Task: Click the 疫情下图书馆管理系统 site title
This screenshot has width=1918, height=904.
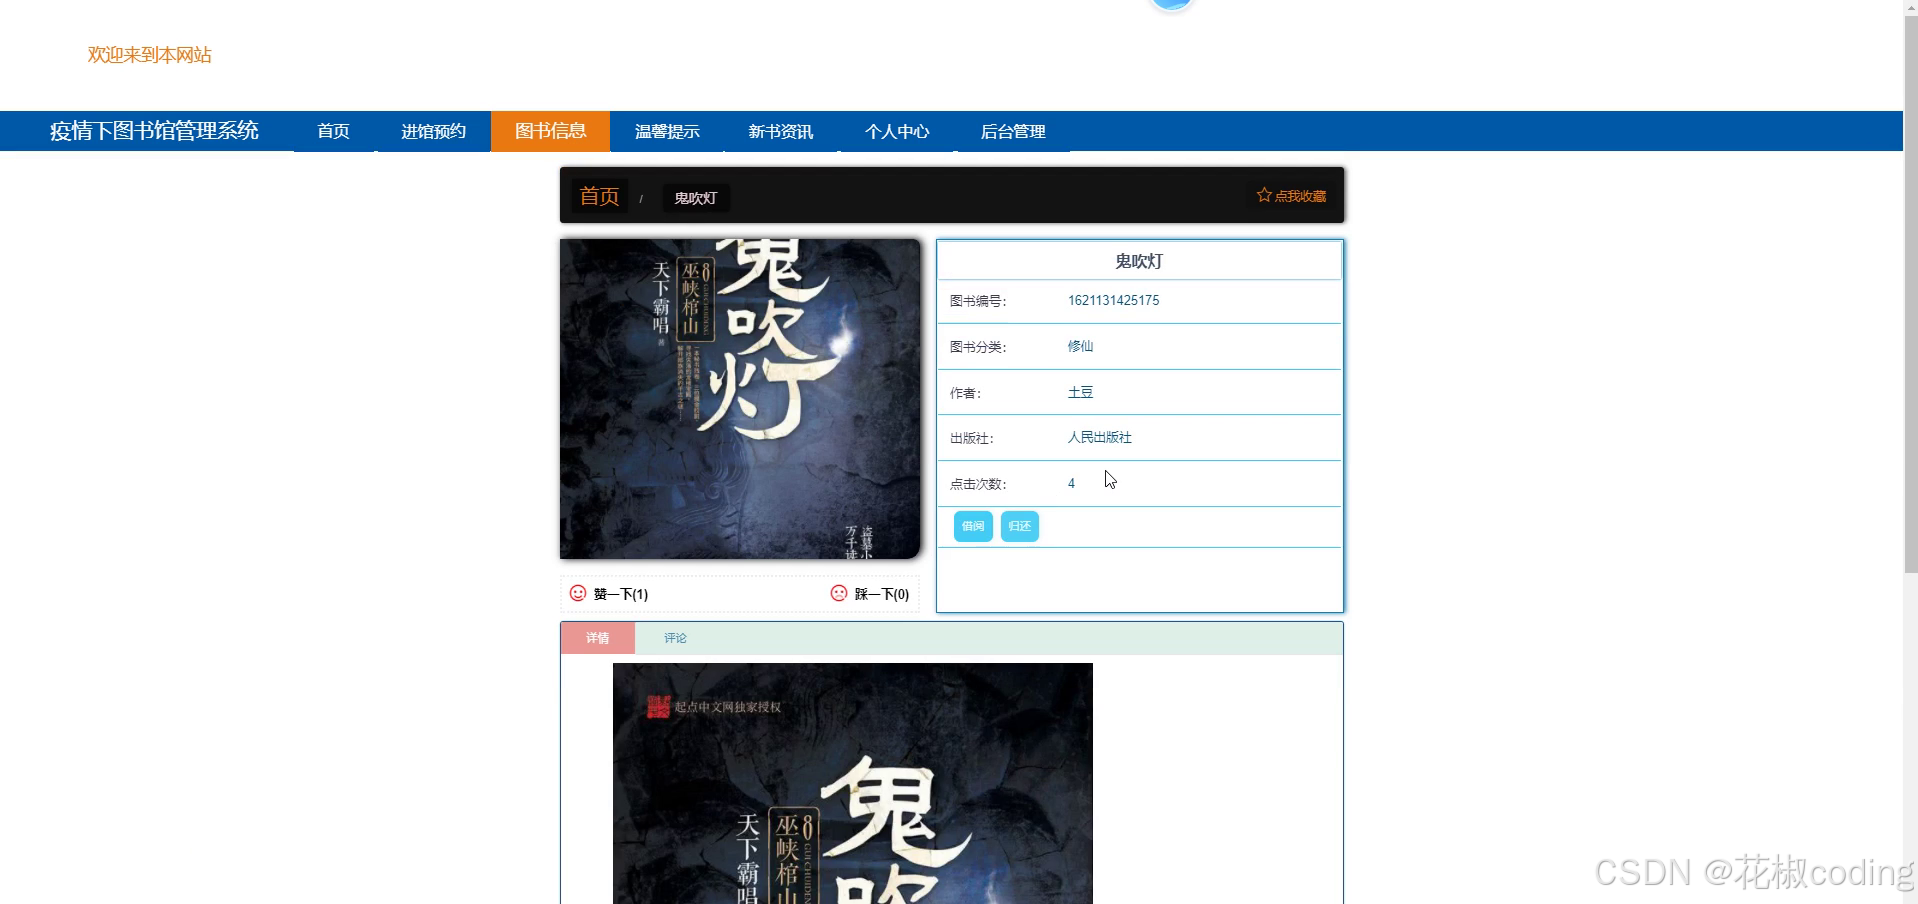Action: click(155, 131)
